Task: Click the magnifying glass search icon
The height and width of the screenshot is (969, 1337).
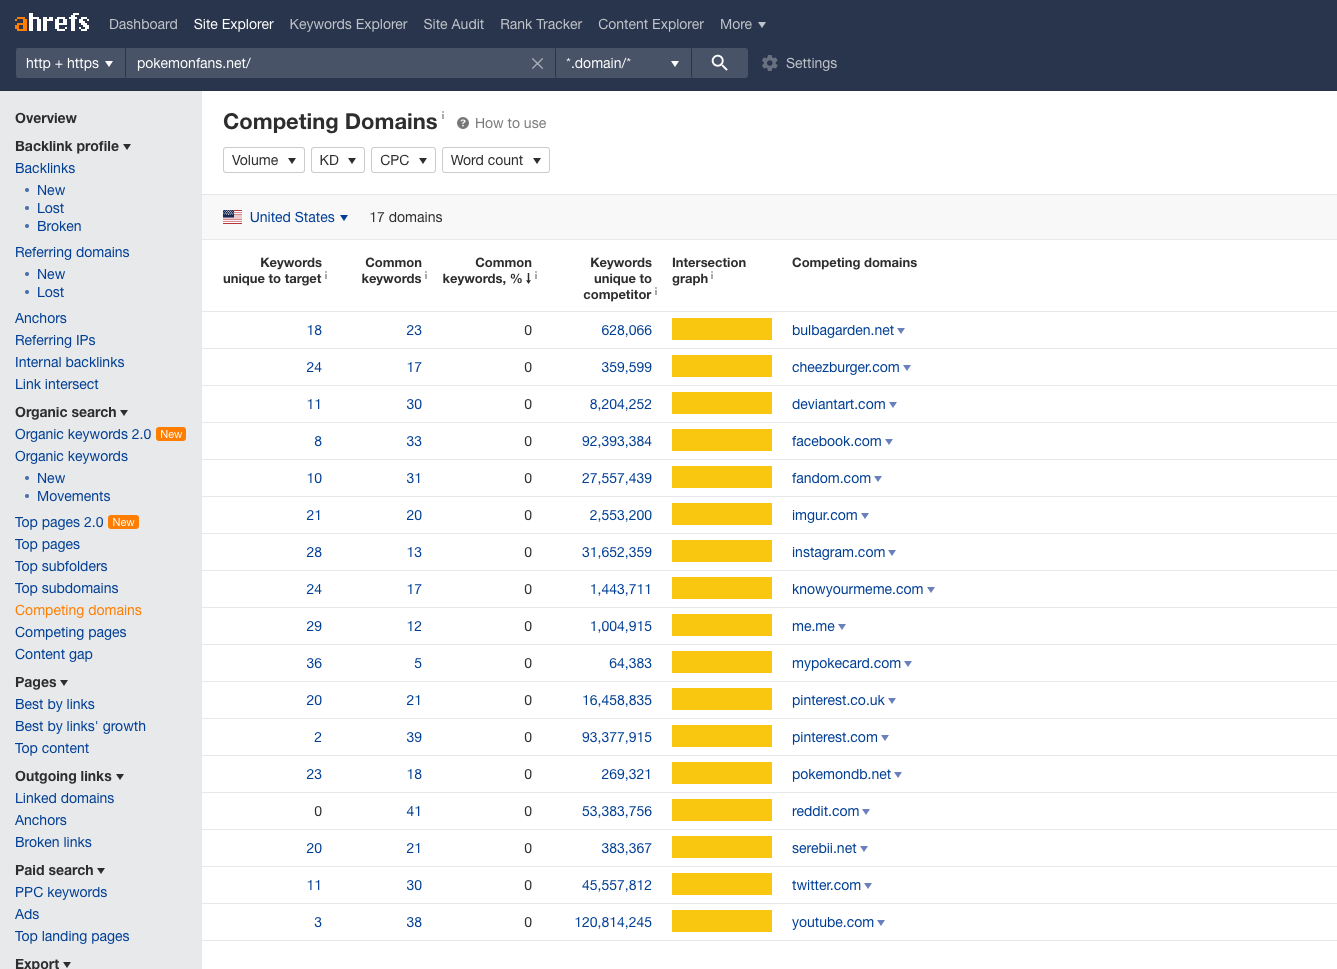Action: click(719, 63)
